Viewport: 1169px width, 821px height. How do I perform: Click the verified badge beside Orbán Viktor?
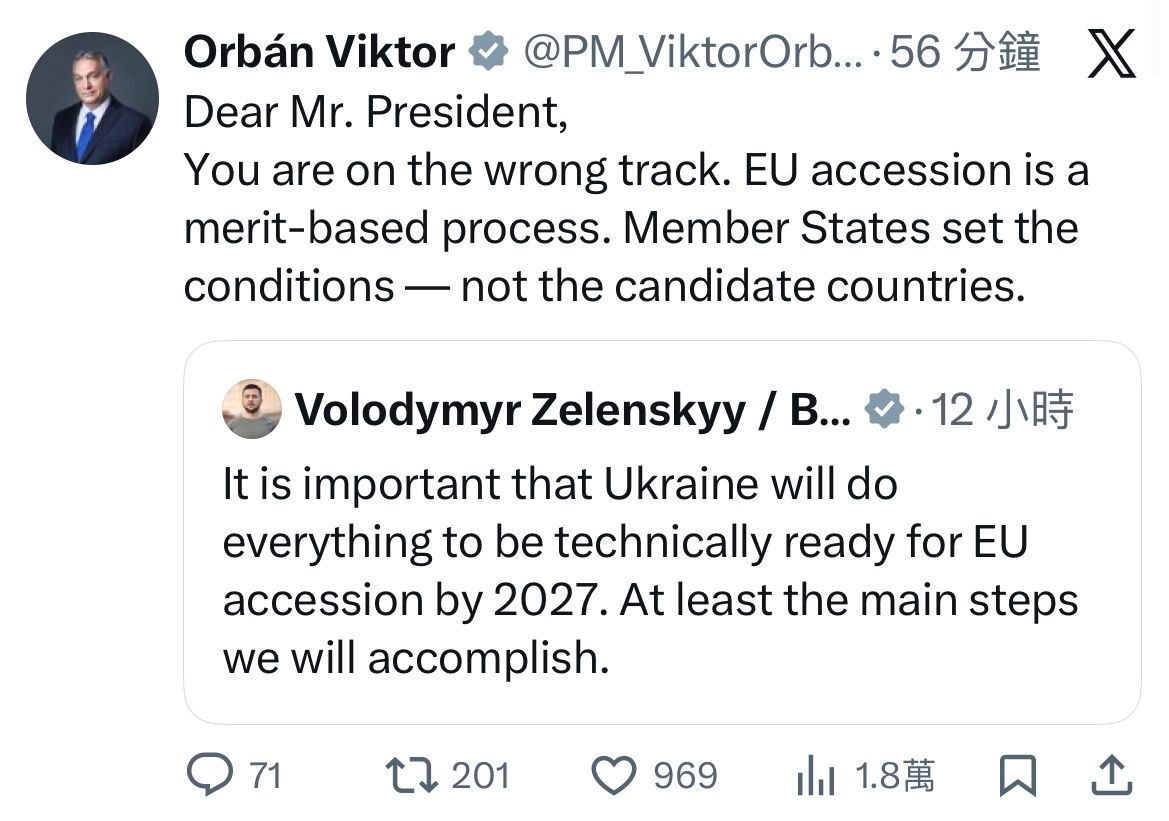[x=489, y=52]
